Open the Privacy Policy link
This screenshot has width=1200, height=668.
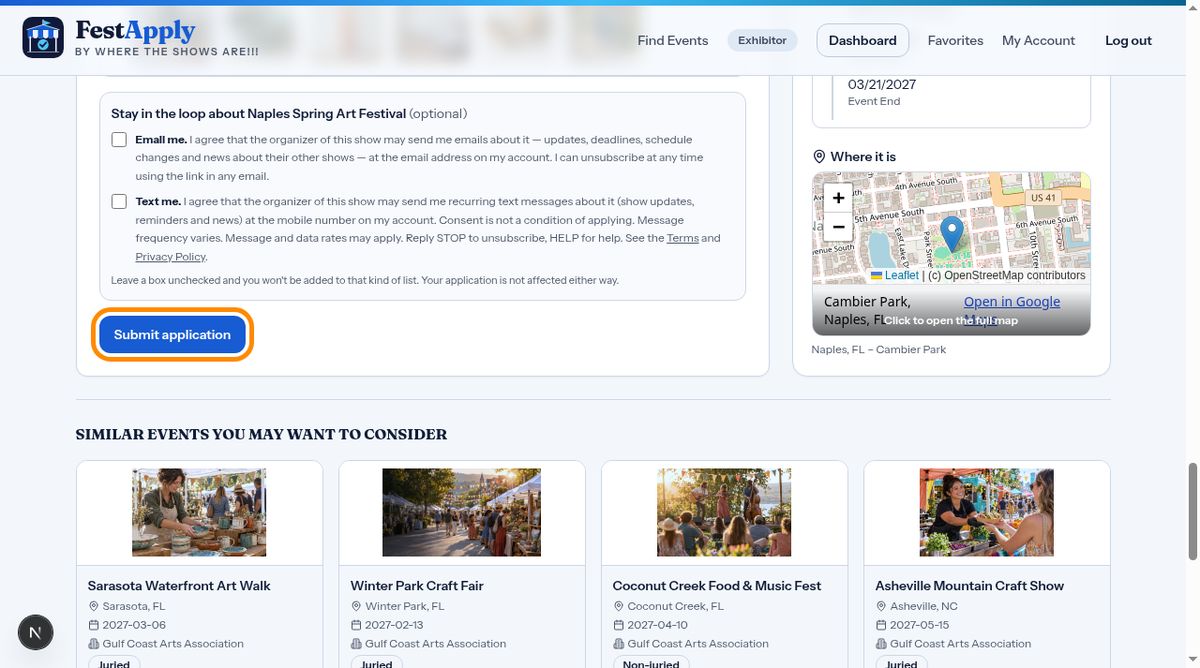click(170, 257)
